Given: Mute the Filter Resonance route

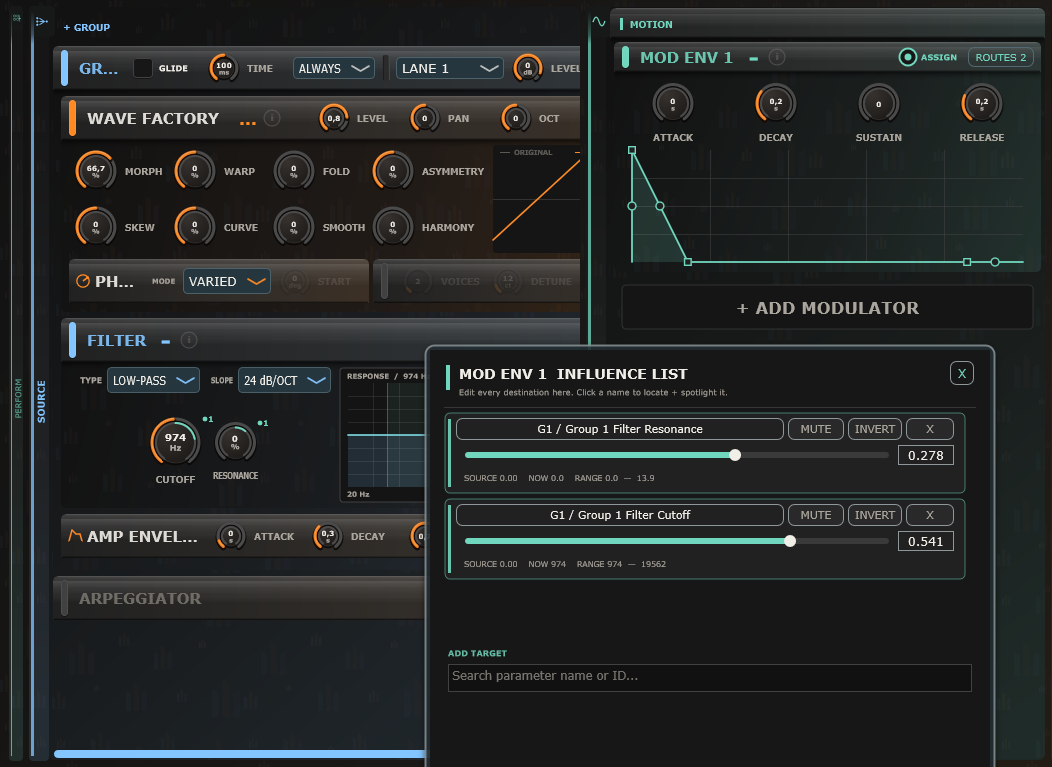Looking at the screenshot, I should [815, 429].
